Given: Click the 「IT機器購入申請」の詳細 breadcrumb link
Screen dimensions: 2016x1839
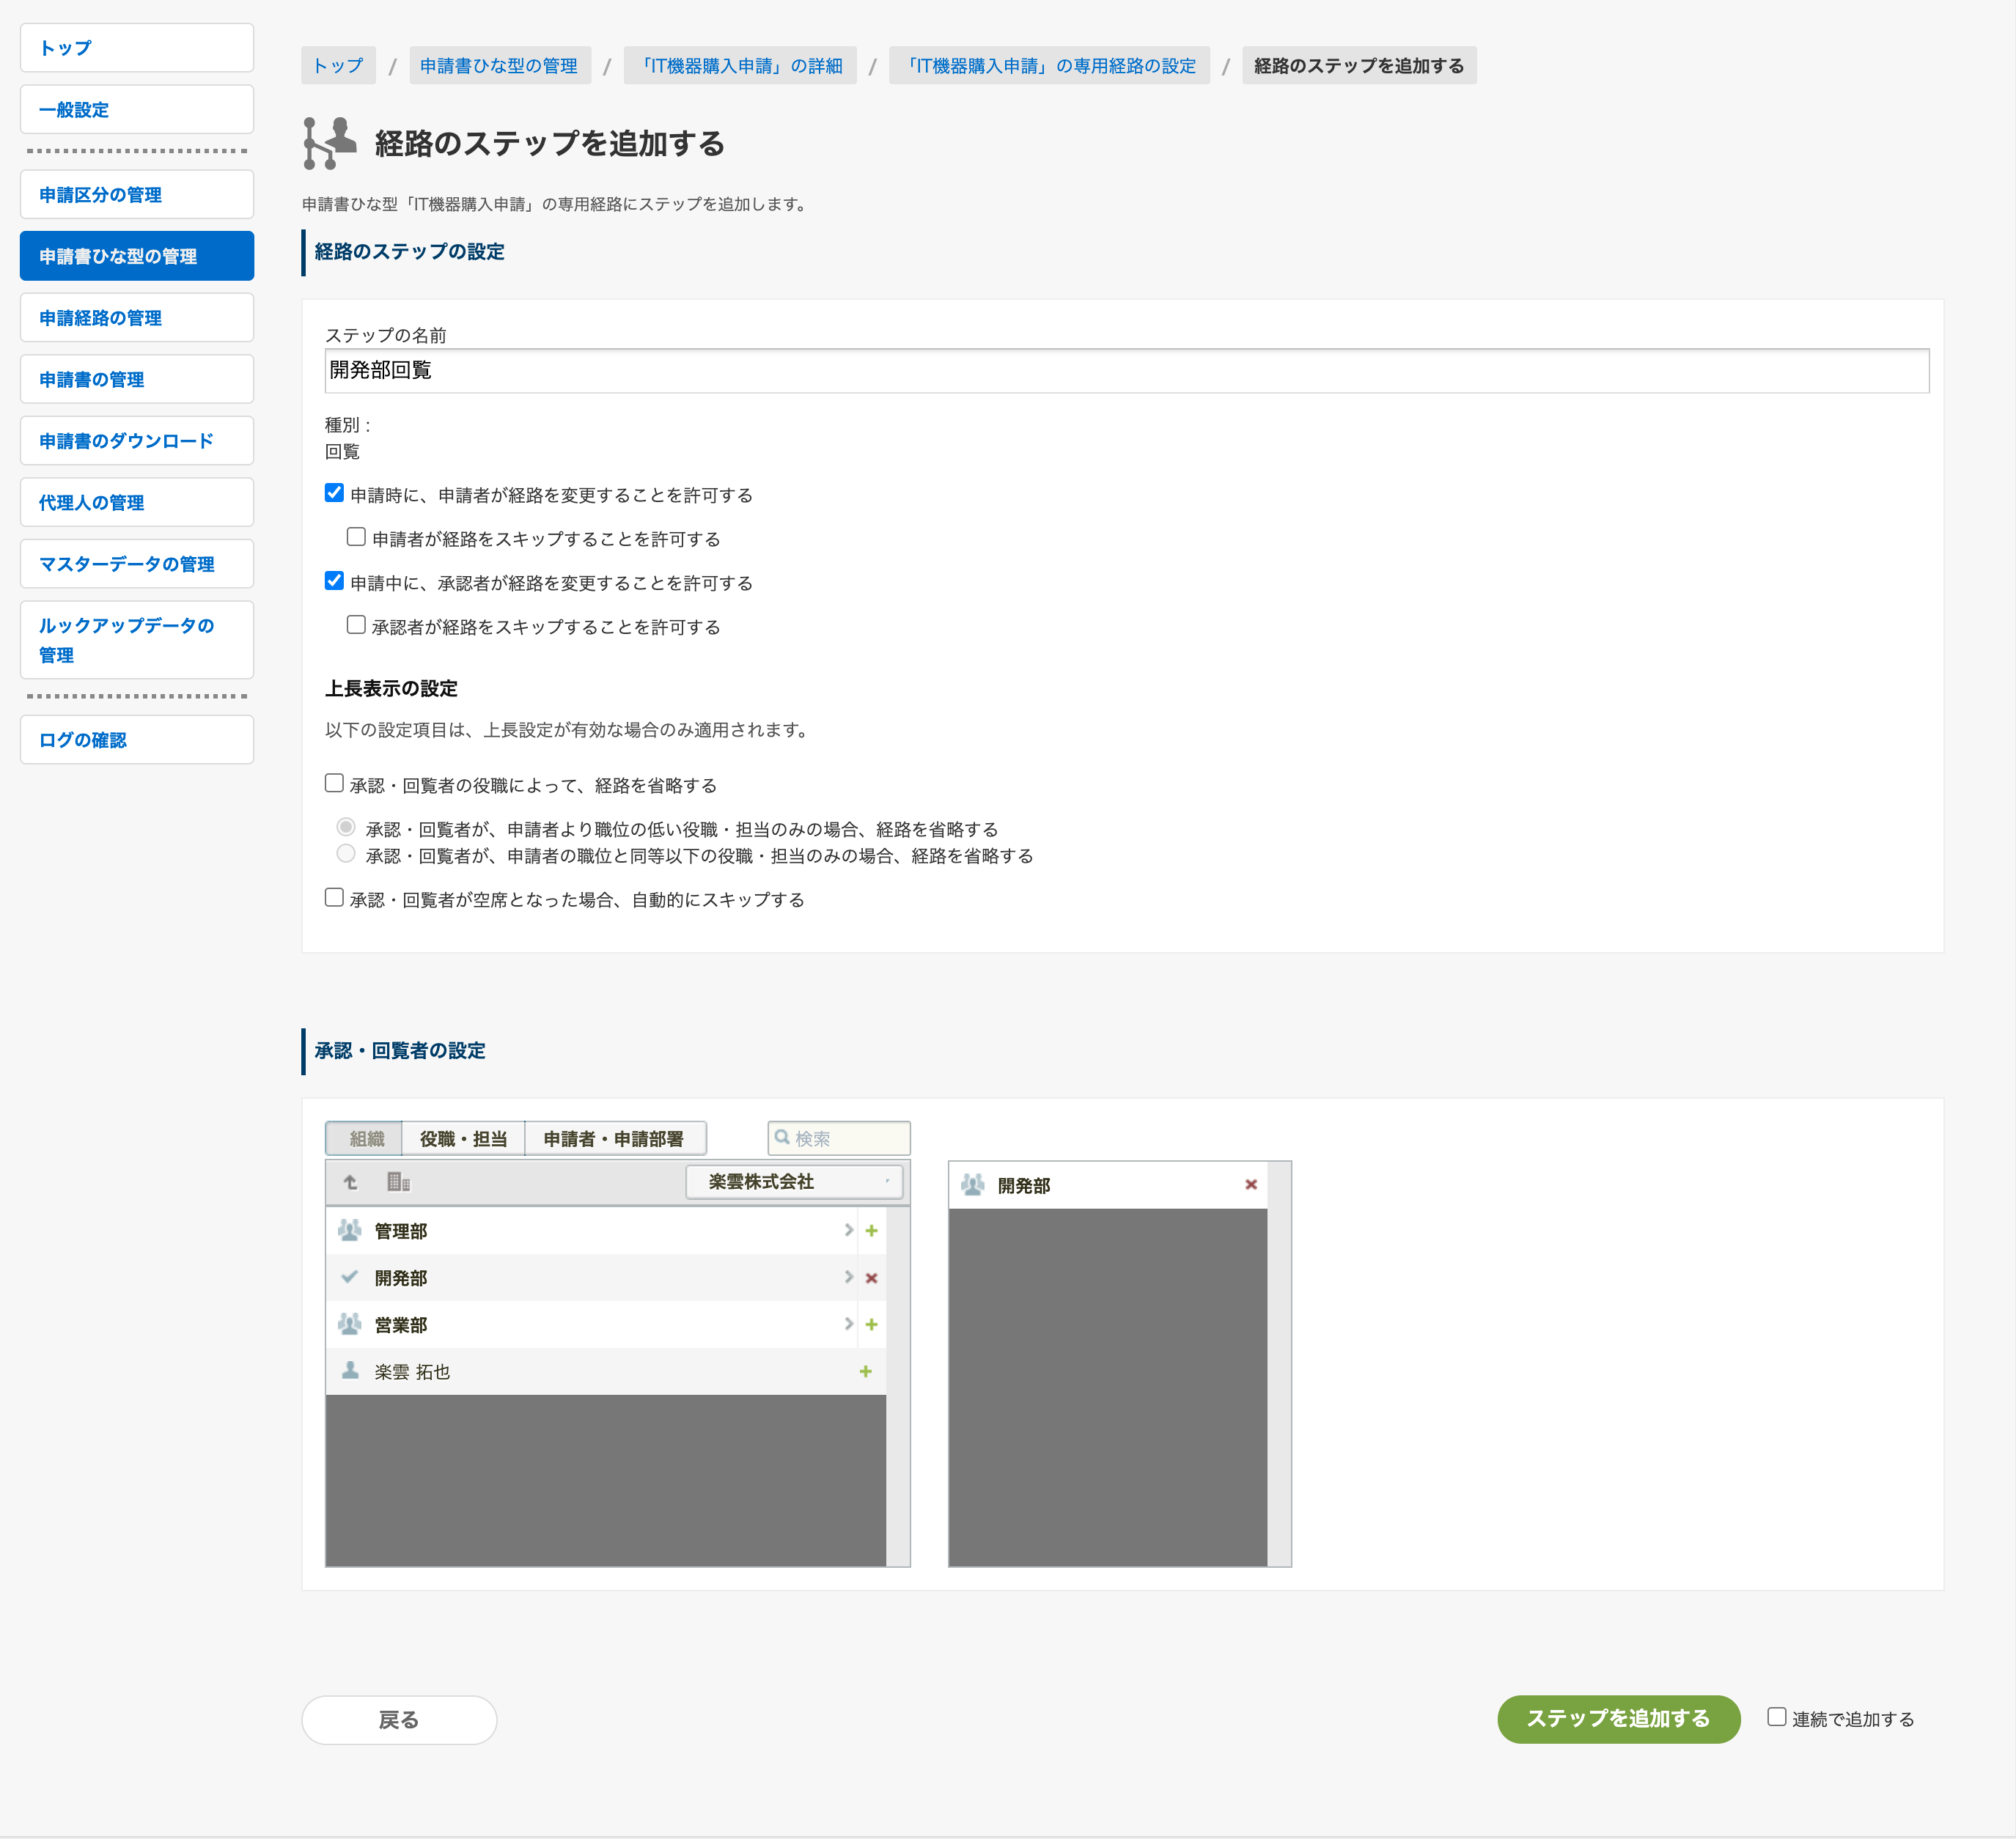Looking at the screenshot, I should 740,66.
